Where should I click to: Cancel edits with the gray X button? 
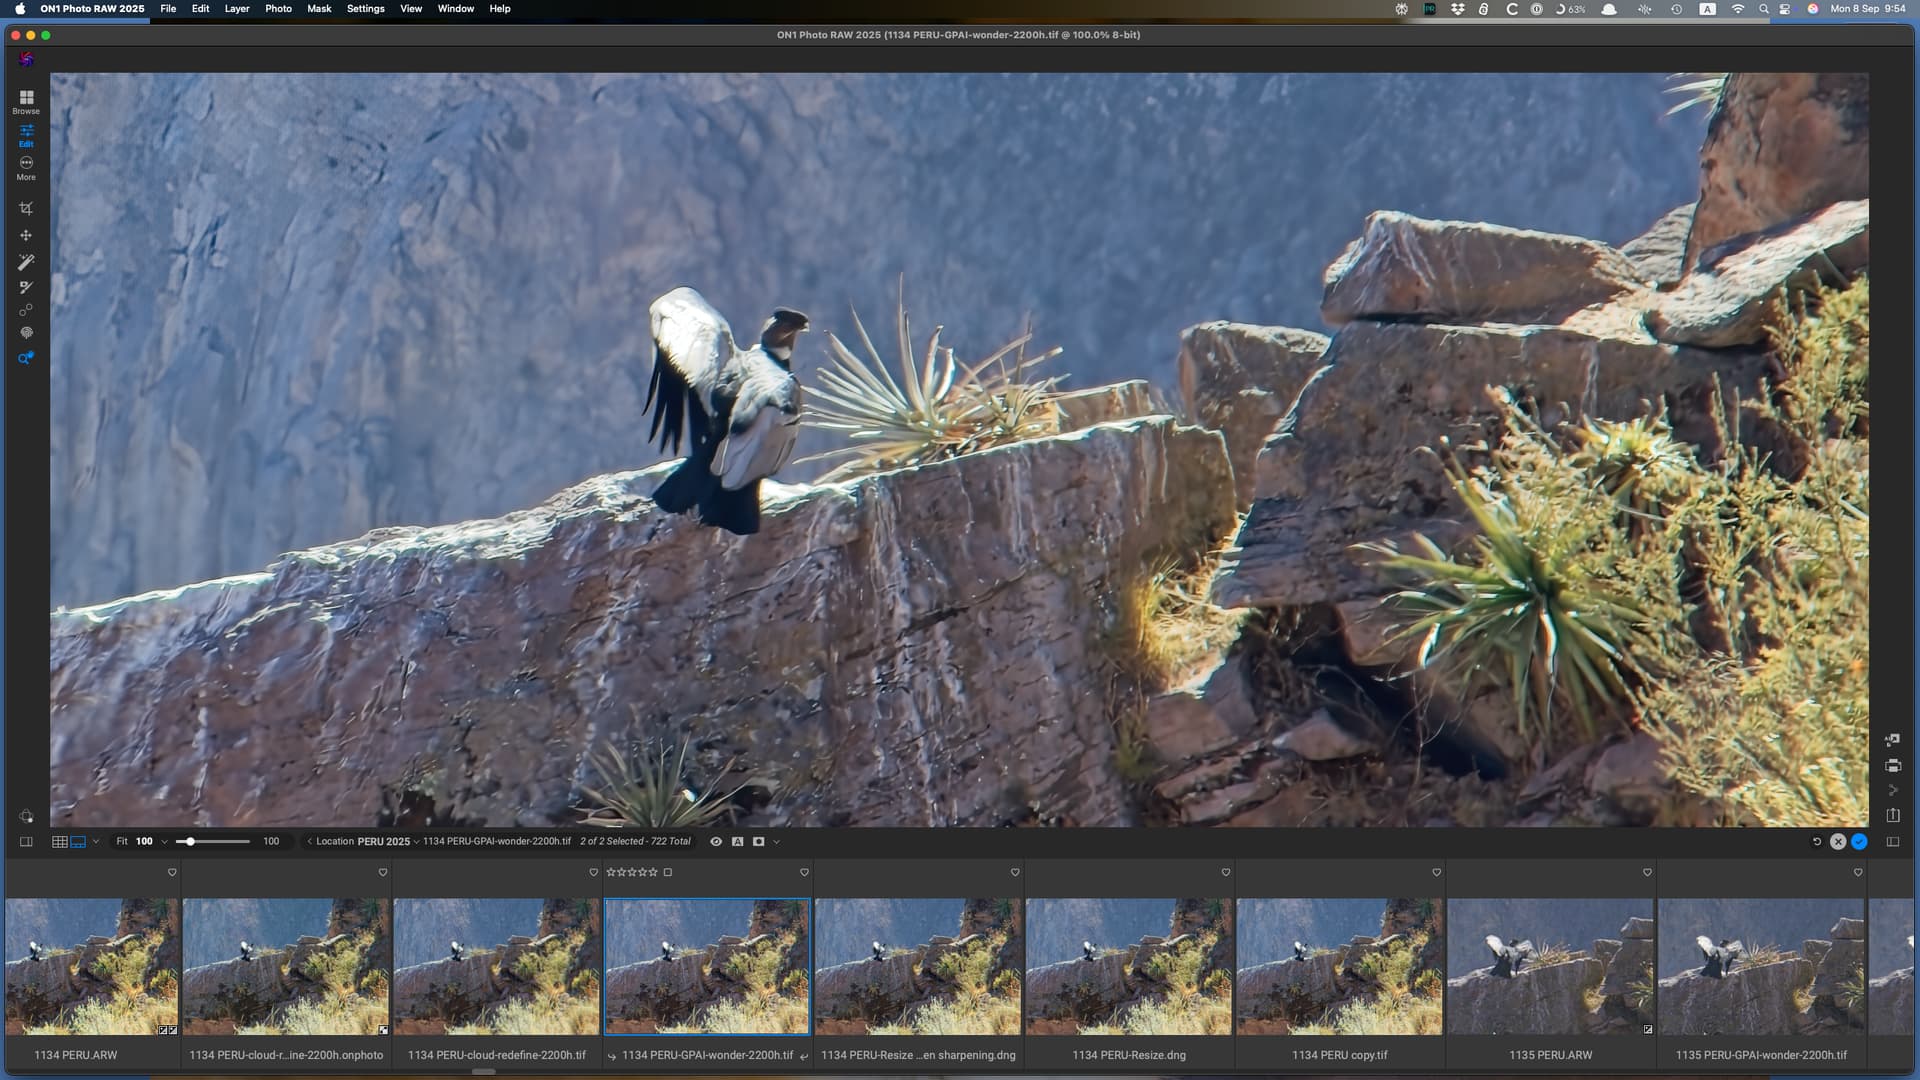point(1838,842)
